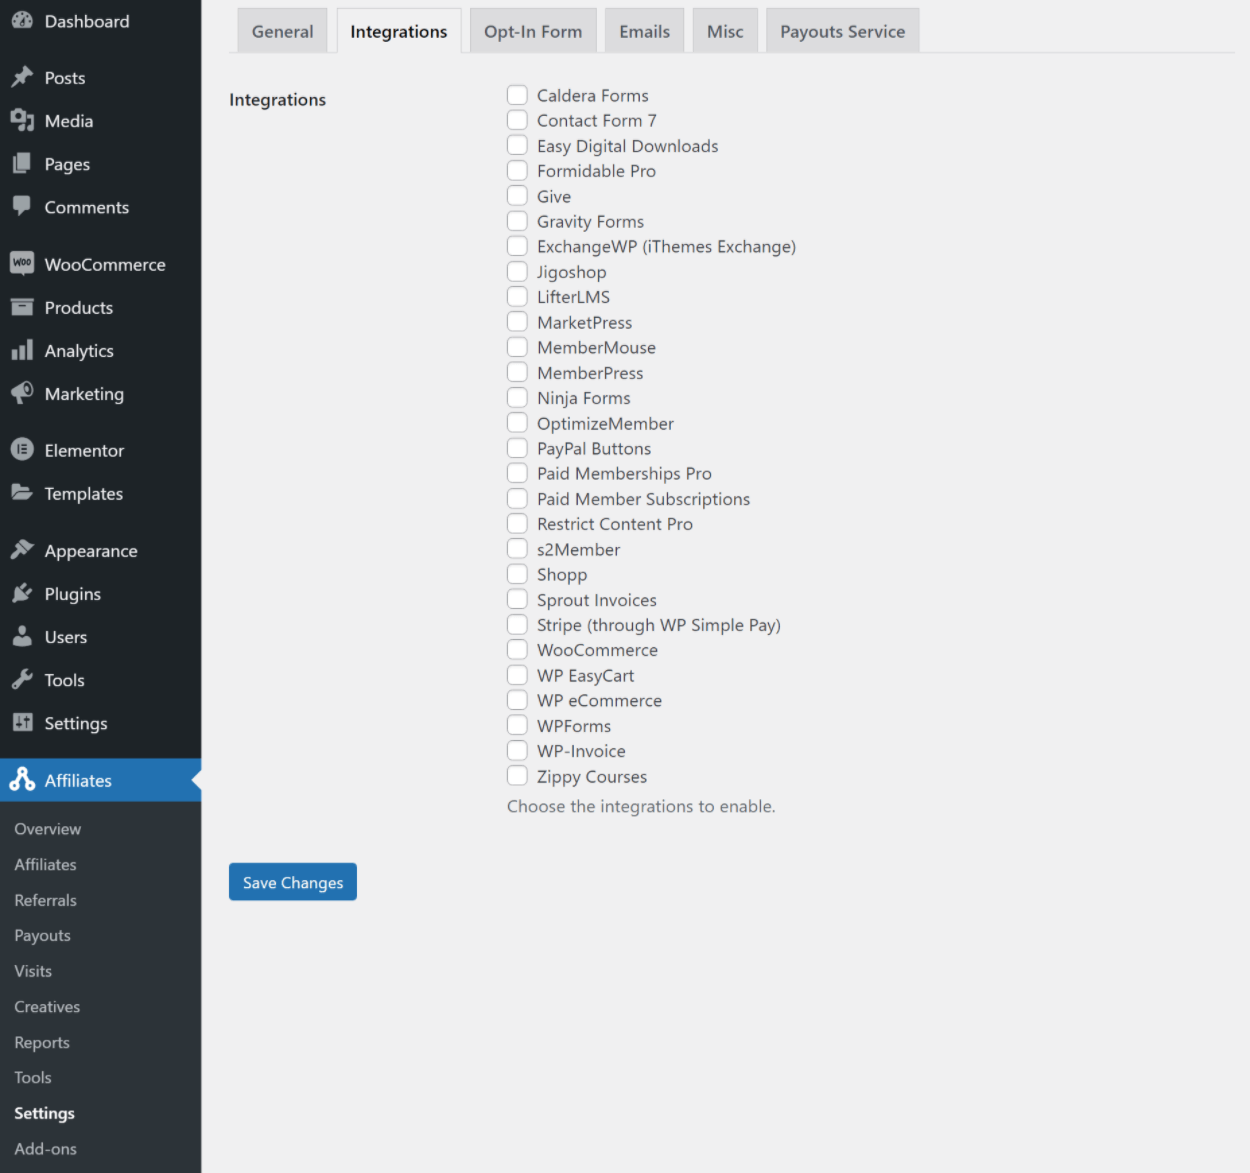The width and height of the screenshot is (1250, 1173).
Task: Click the Analytics bar chart icon
Action: pos(22,350)
